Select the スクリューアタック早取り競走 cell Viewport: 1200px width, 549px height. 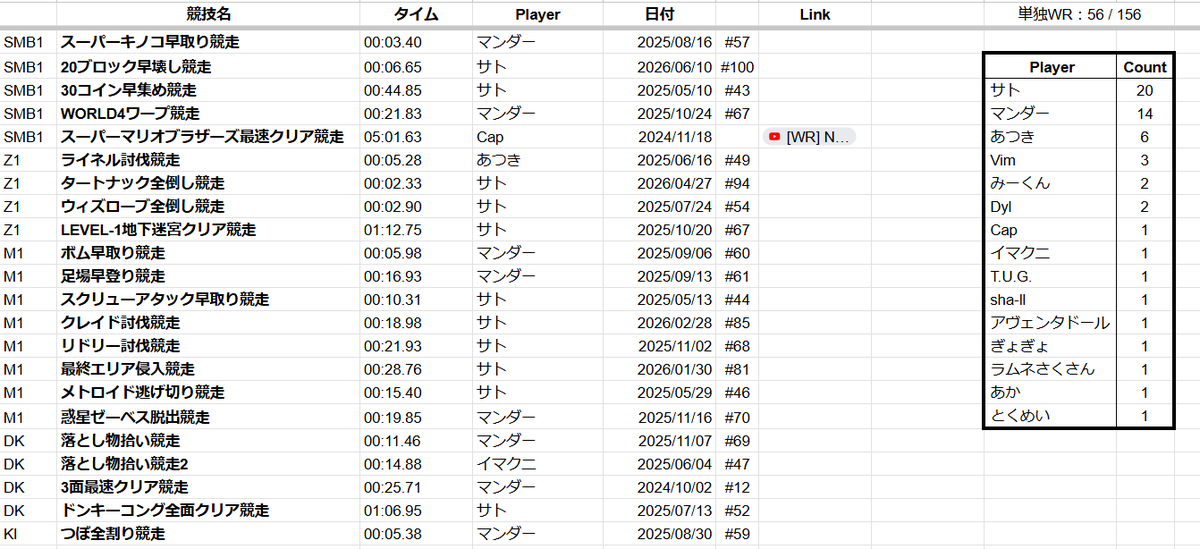209,299
